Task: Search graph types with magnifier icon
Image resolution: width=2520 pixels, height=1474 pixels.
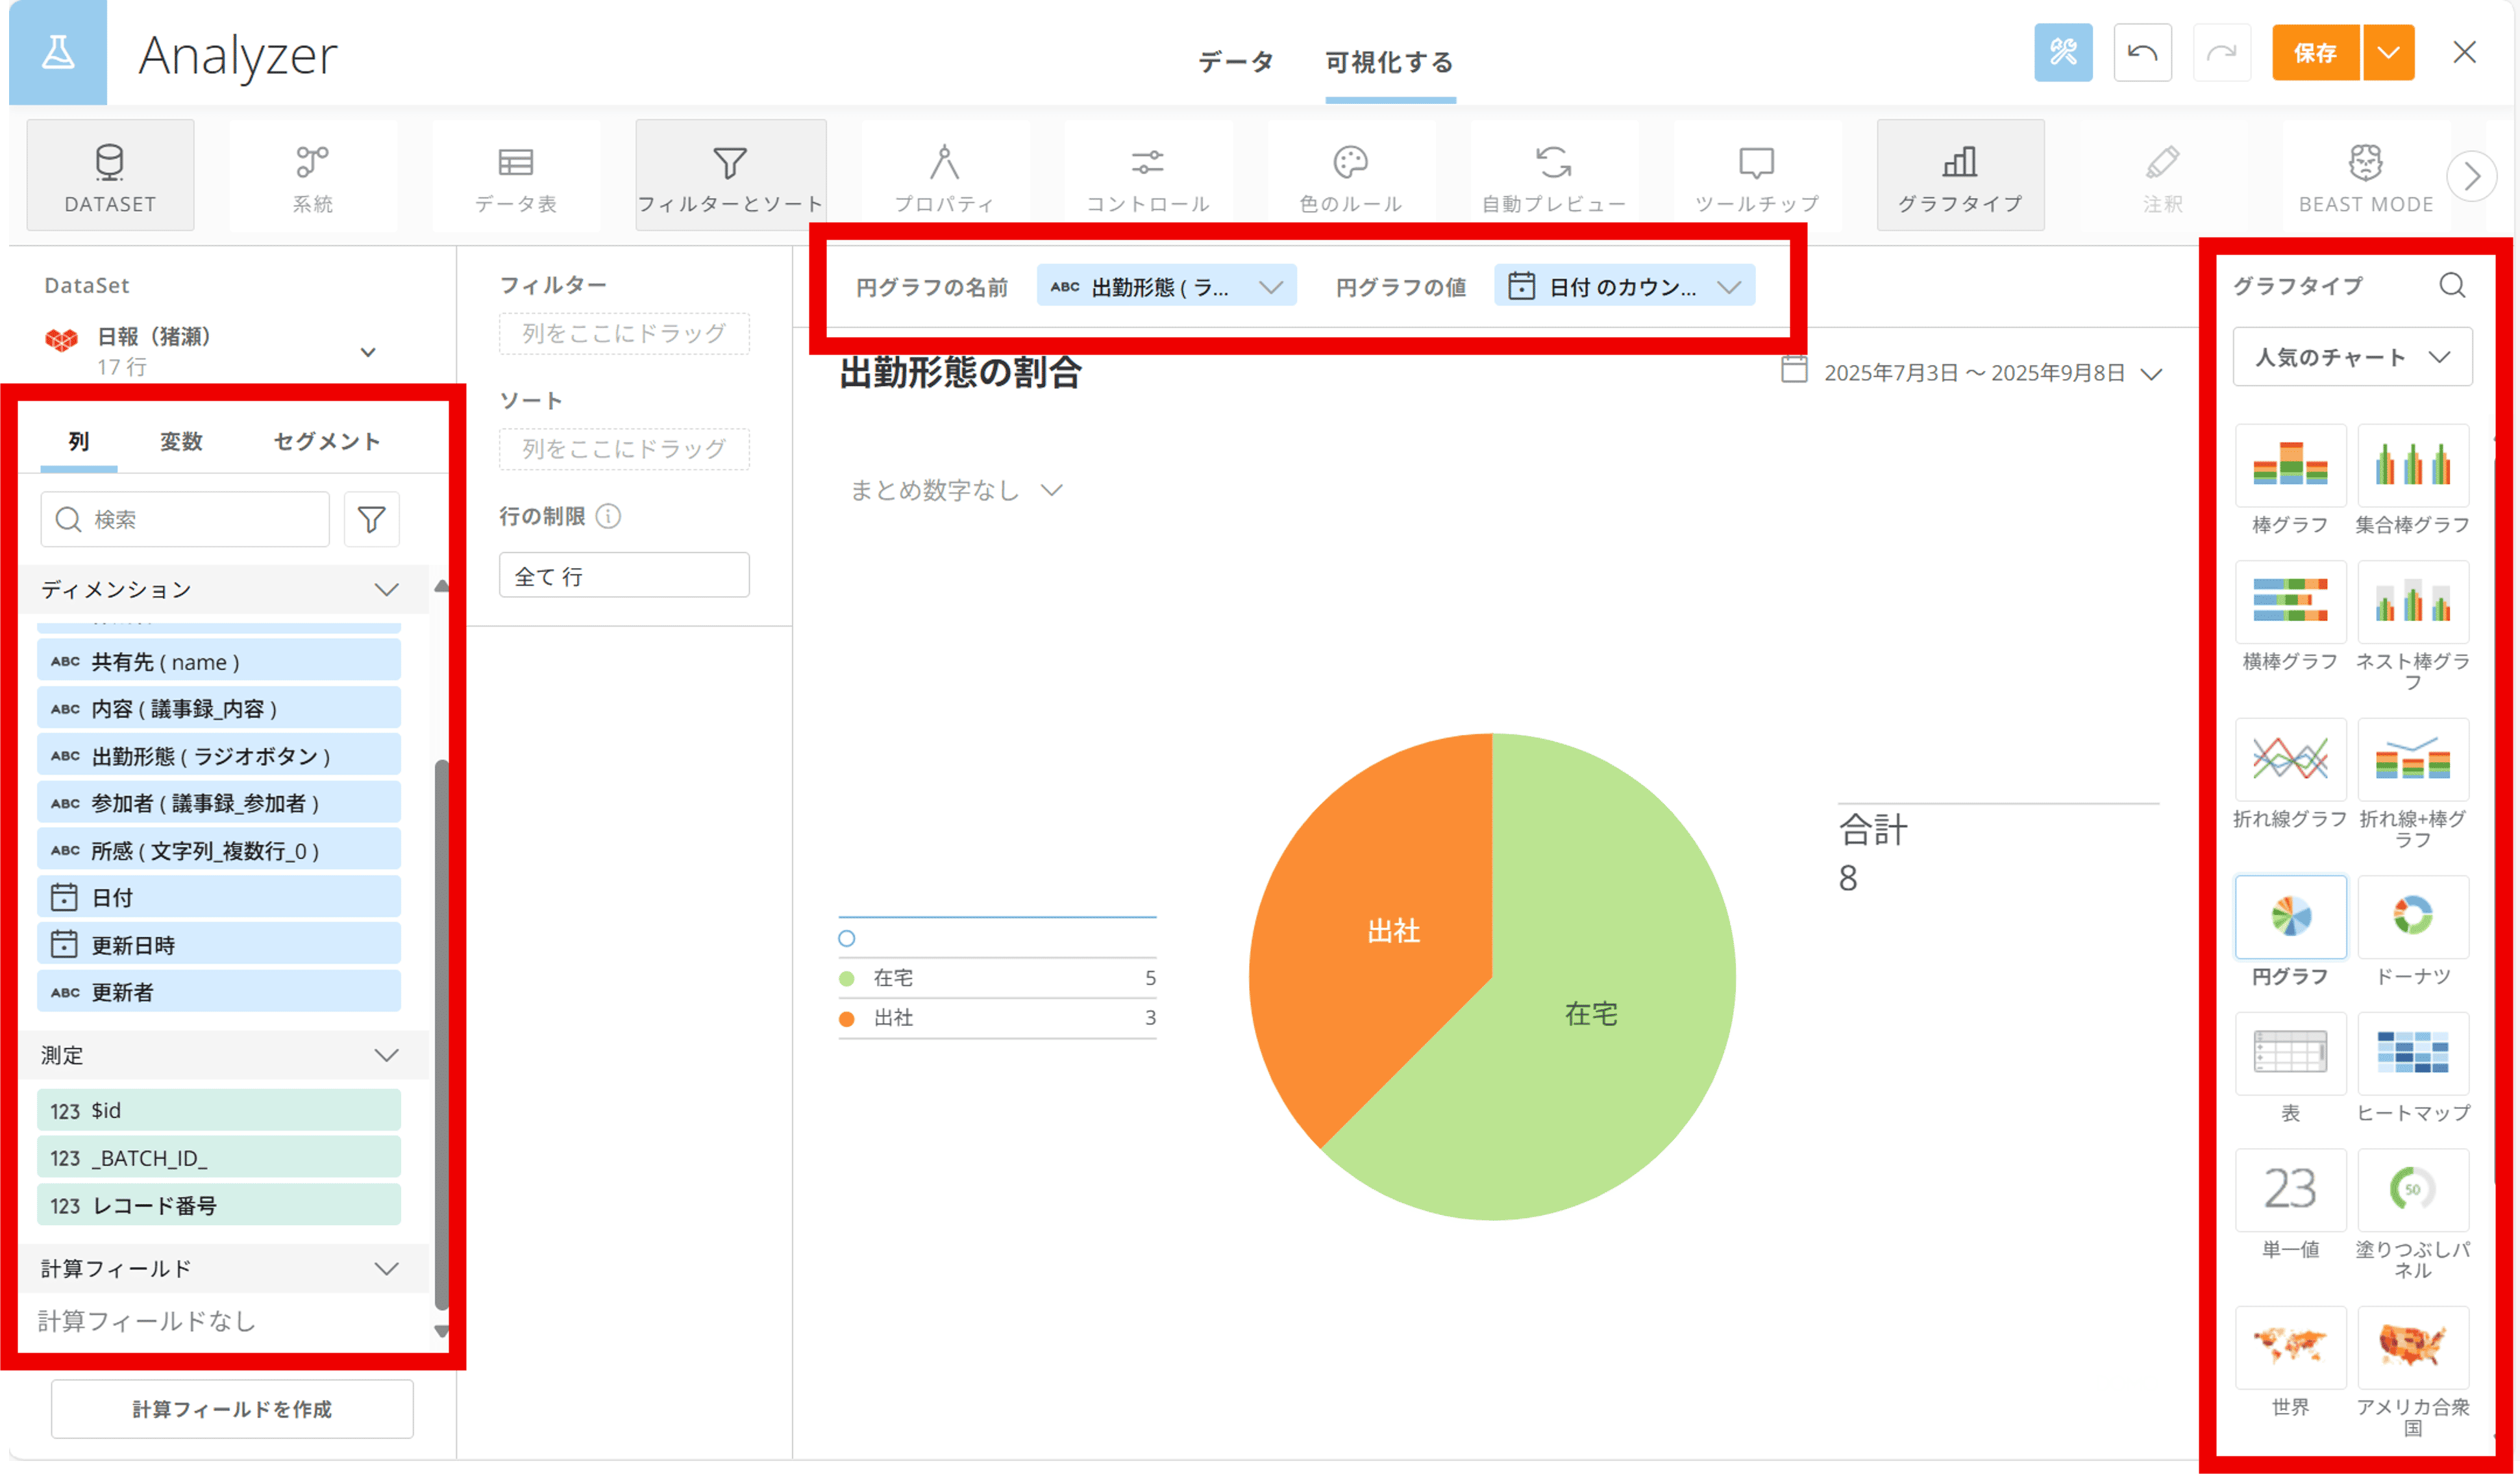Action: 2451,286
